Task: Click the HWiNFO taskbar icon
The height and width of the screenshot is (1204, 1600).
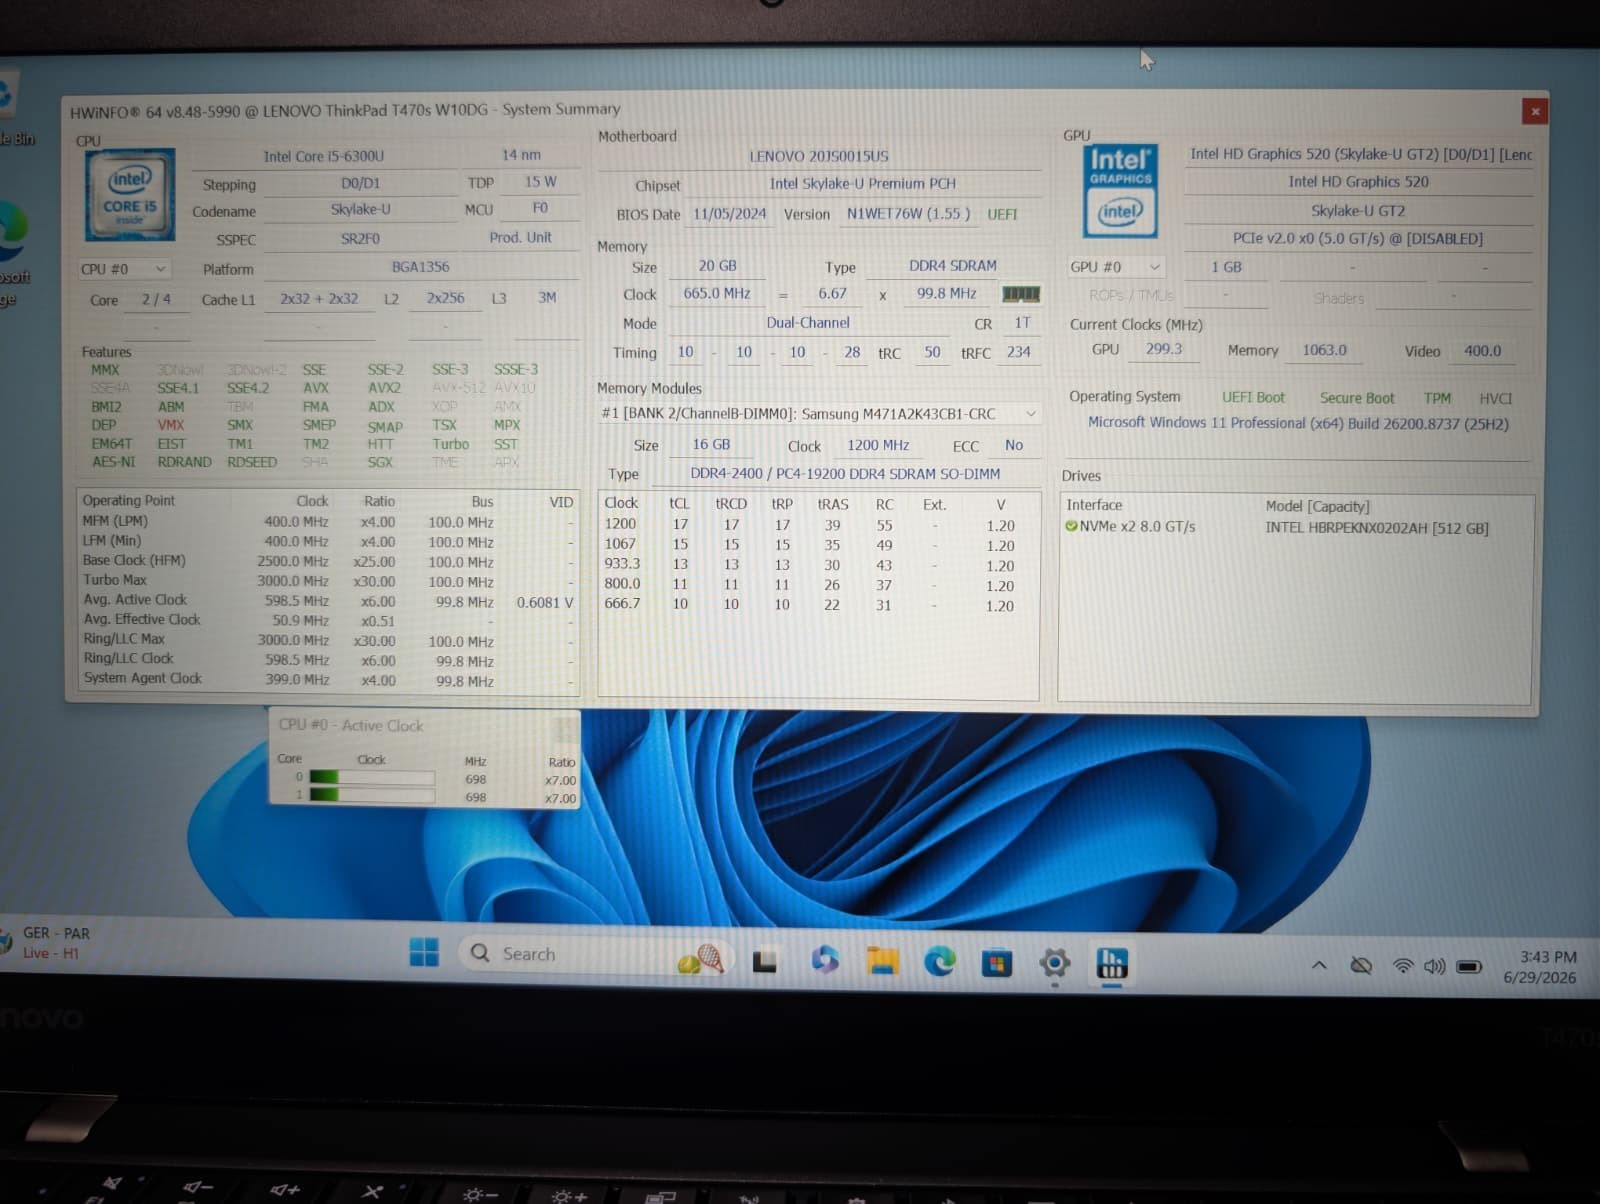Action: 1112,964
